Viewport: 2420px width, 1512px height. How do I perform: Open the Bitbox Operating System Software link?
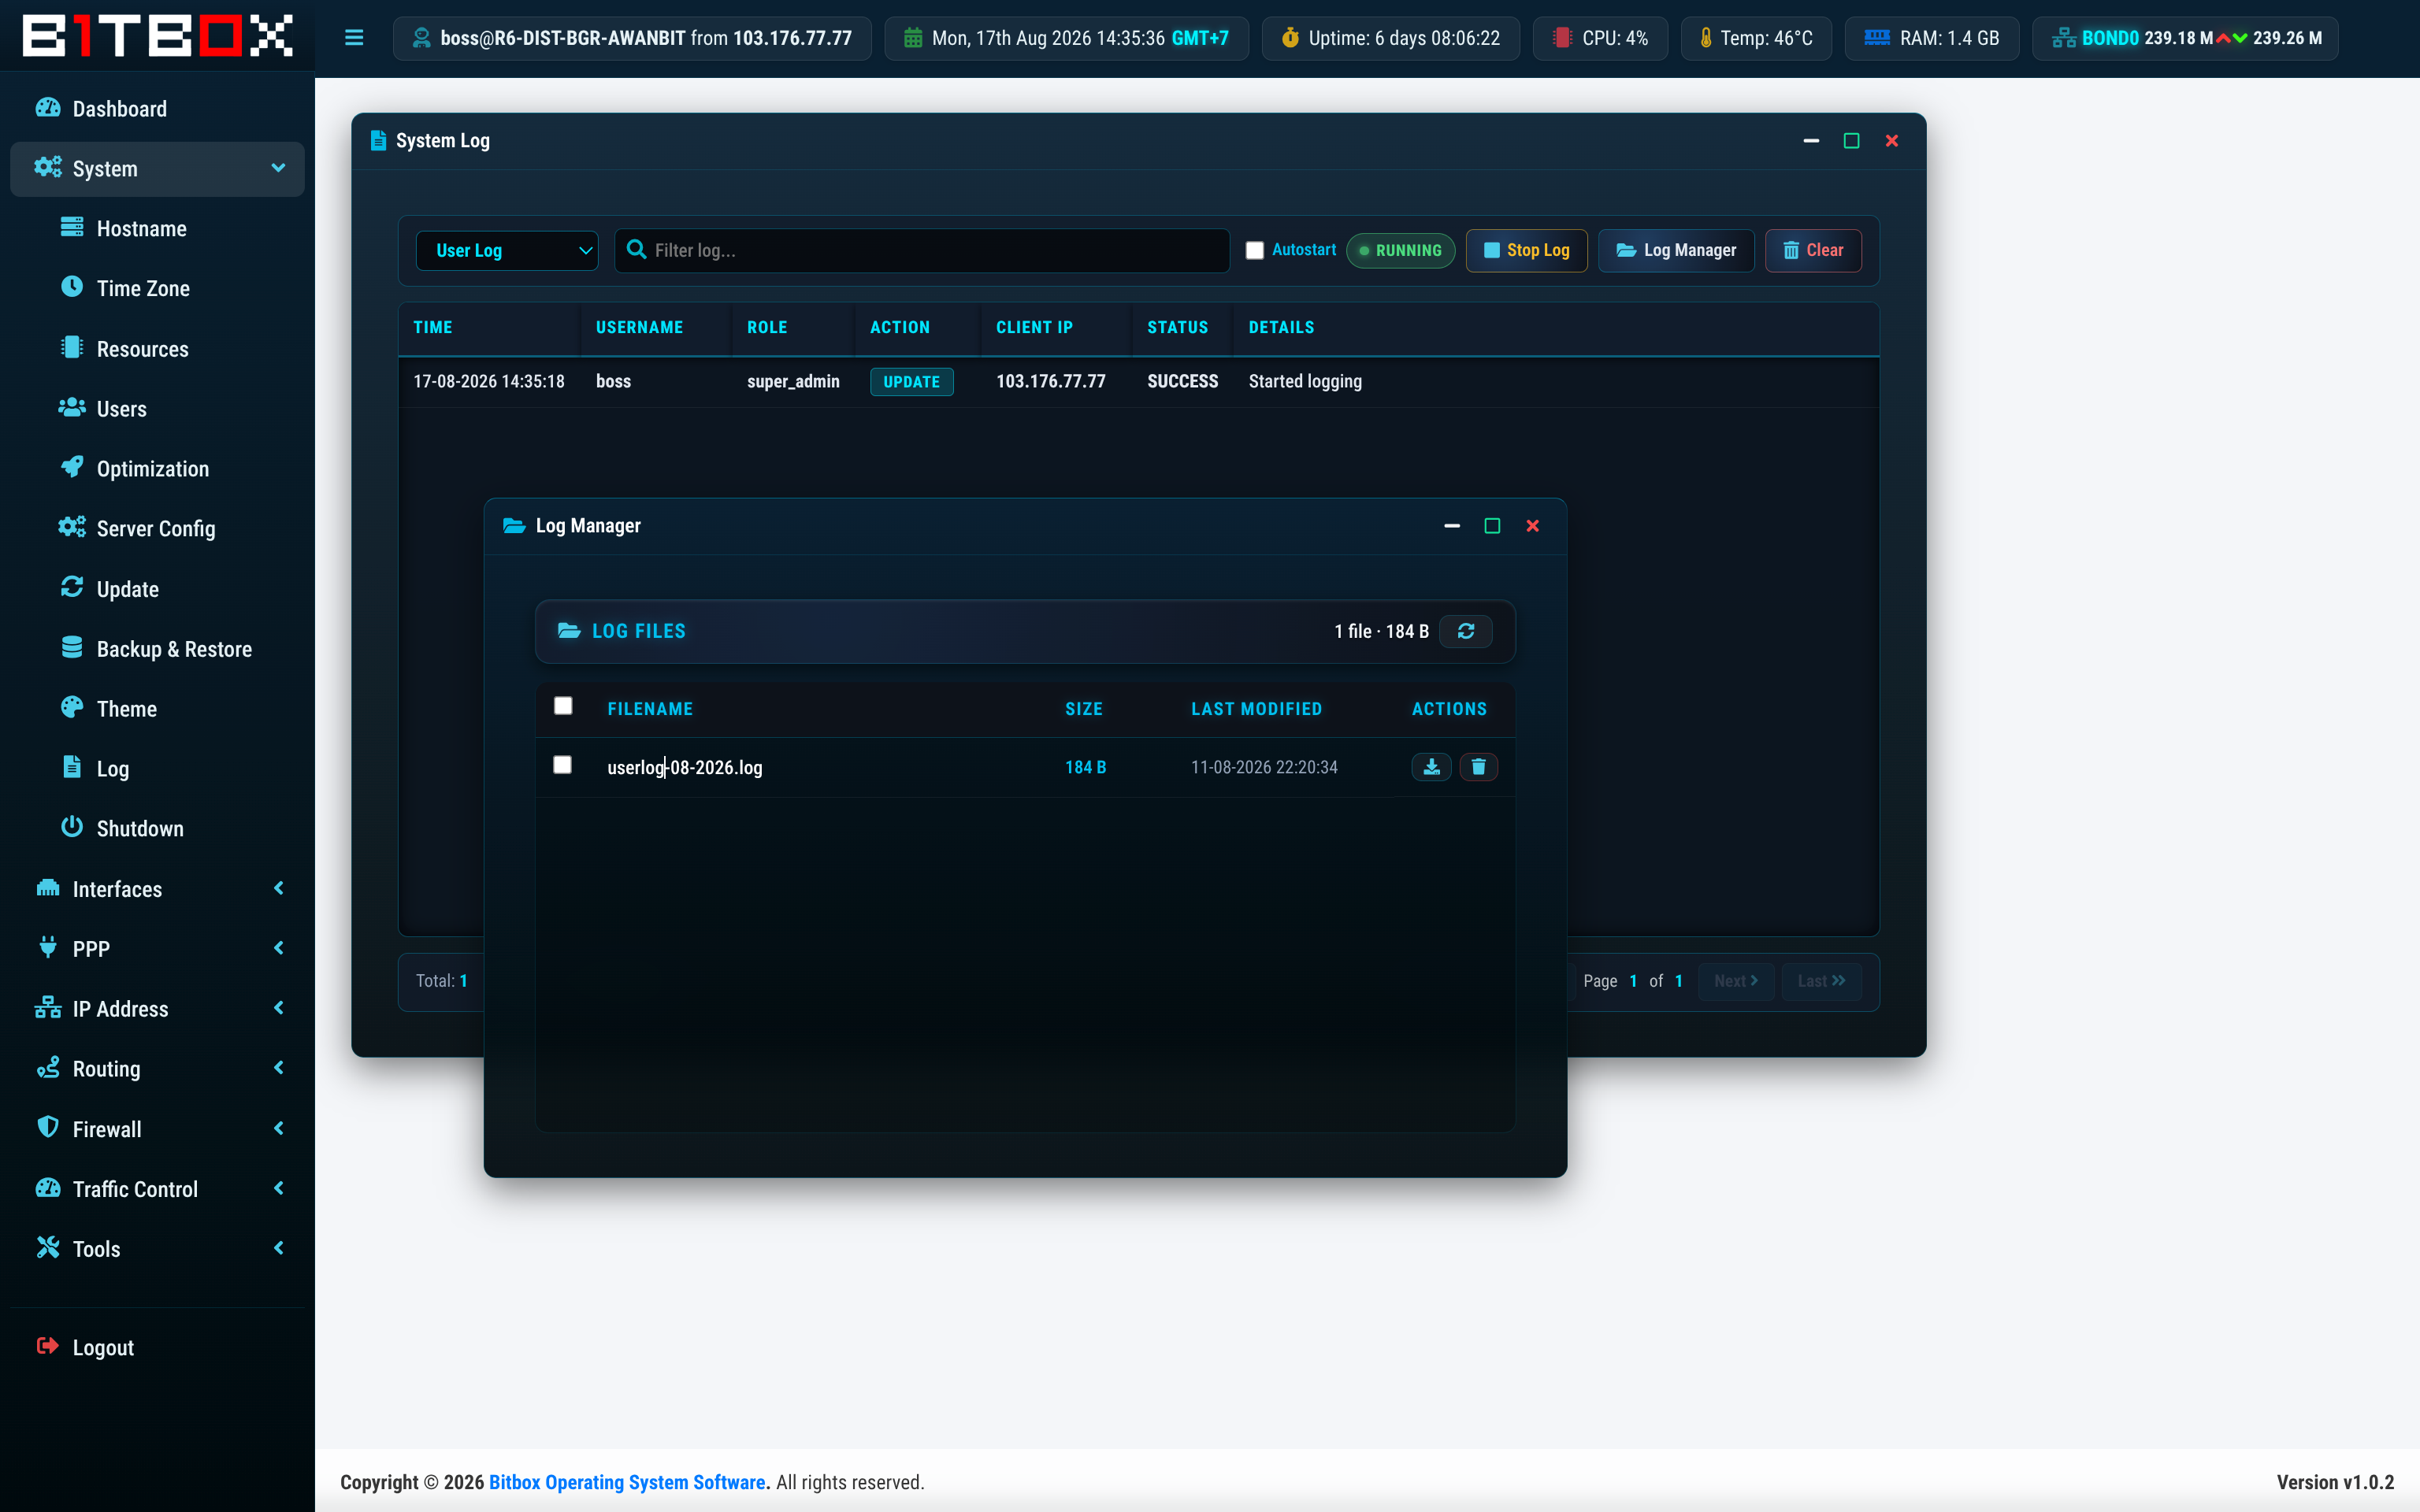coord(627,1482)
